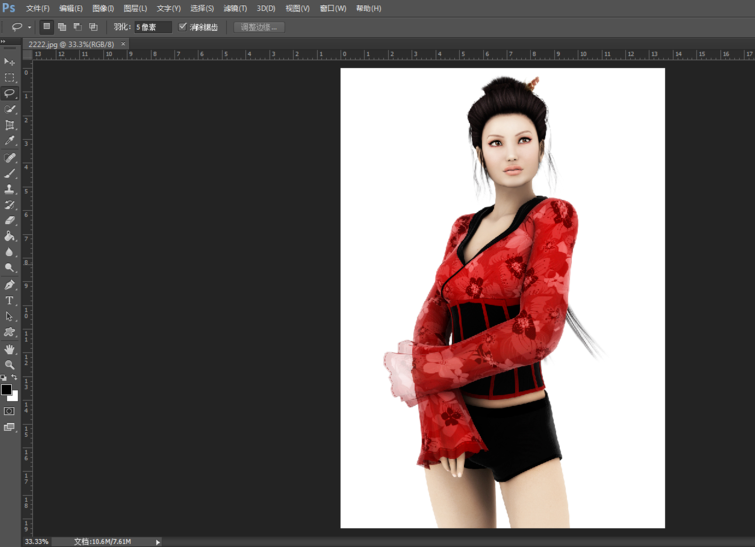This screenshot has width=755, height=547.
Task: Select the Crop tool in toolbar
Action: tap(10, 125)
